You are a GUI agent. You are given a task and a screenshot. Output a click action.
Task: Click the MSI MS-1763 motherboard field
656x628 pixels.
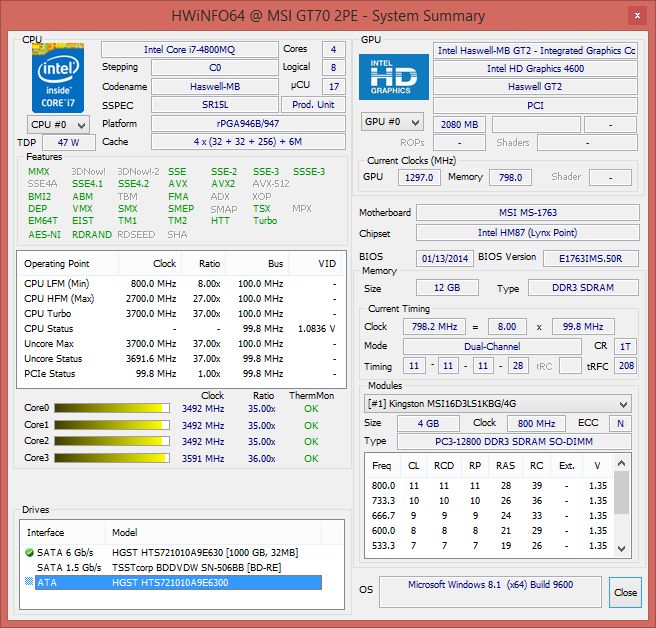click(528, 213)
